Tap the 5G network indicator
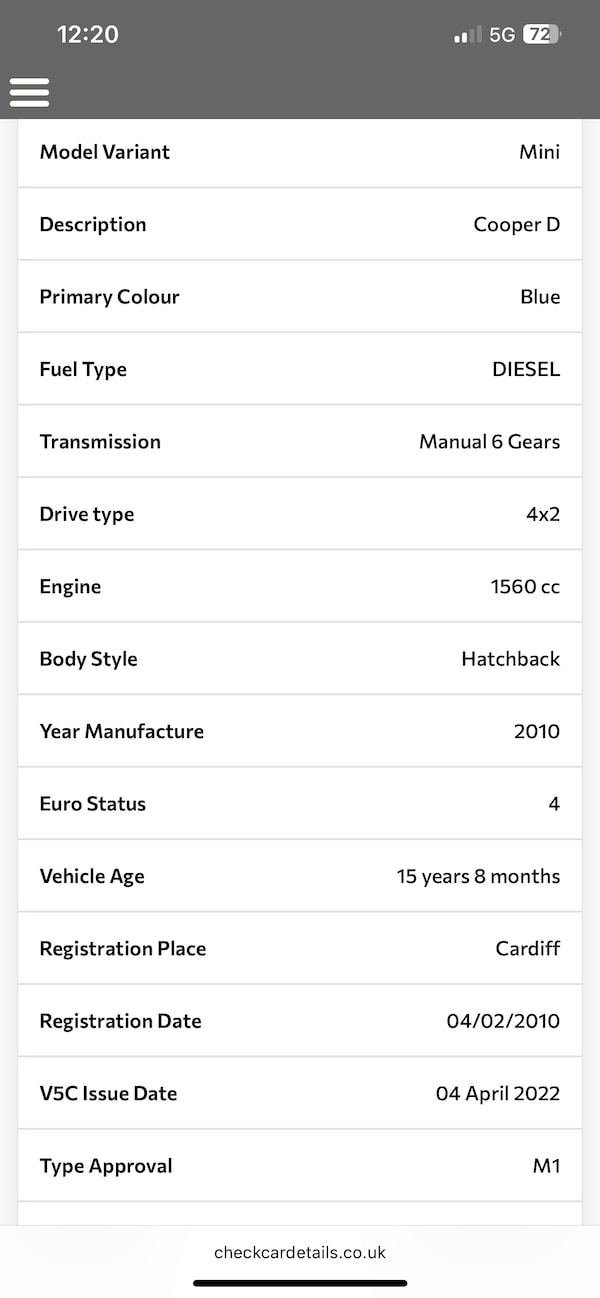Screen dimensions: 600x1298 pyautogui.click(x=501, y=34)
